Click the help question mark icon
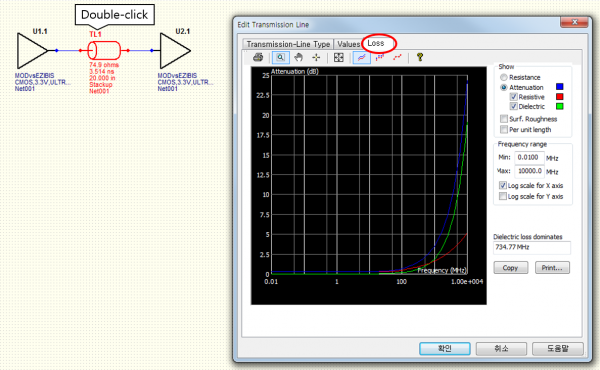Viewport: 600px width, 370px height. pos(420,57)
